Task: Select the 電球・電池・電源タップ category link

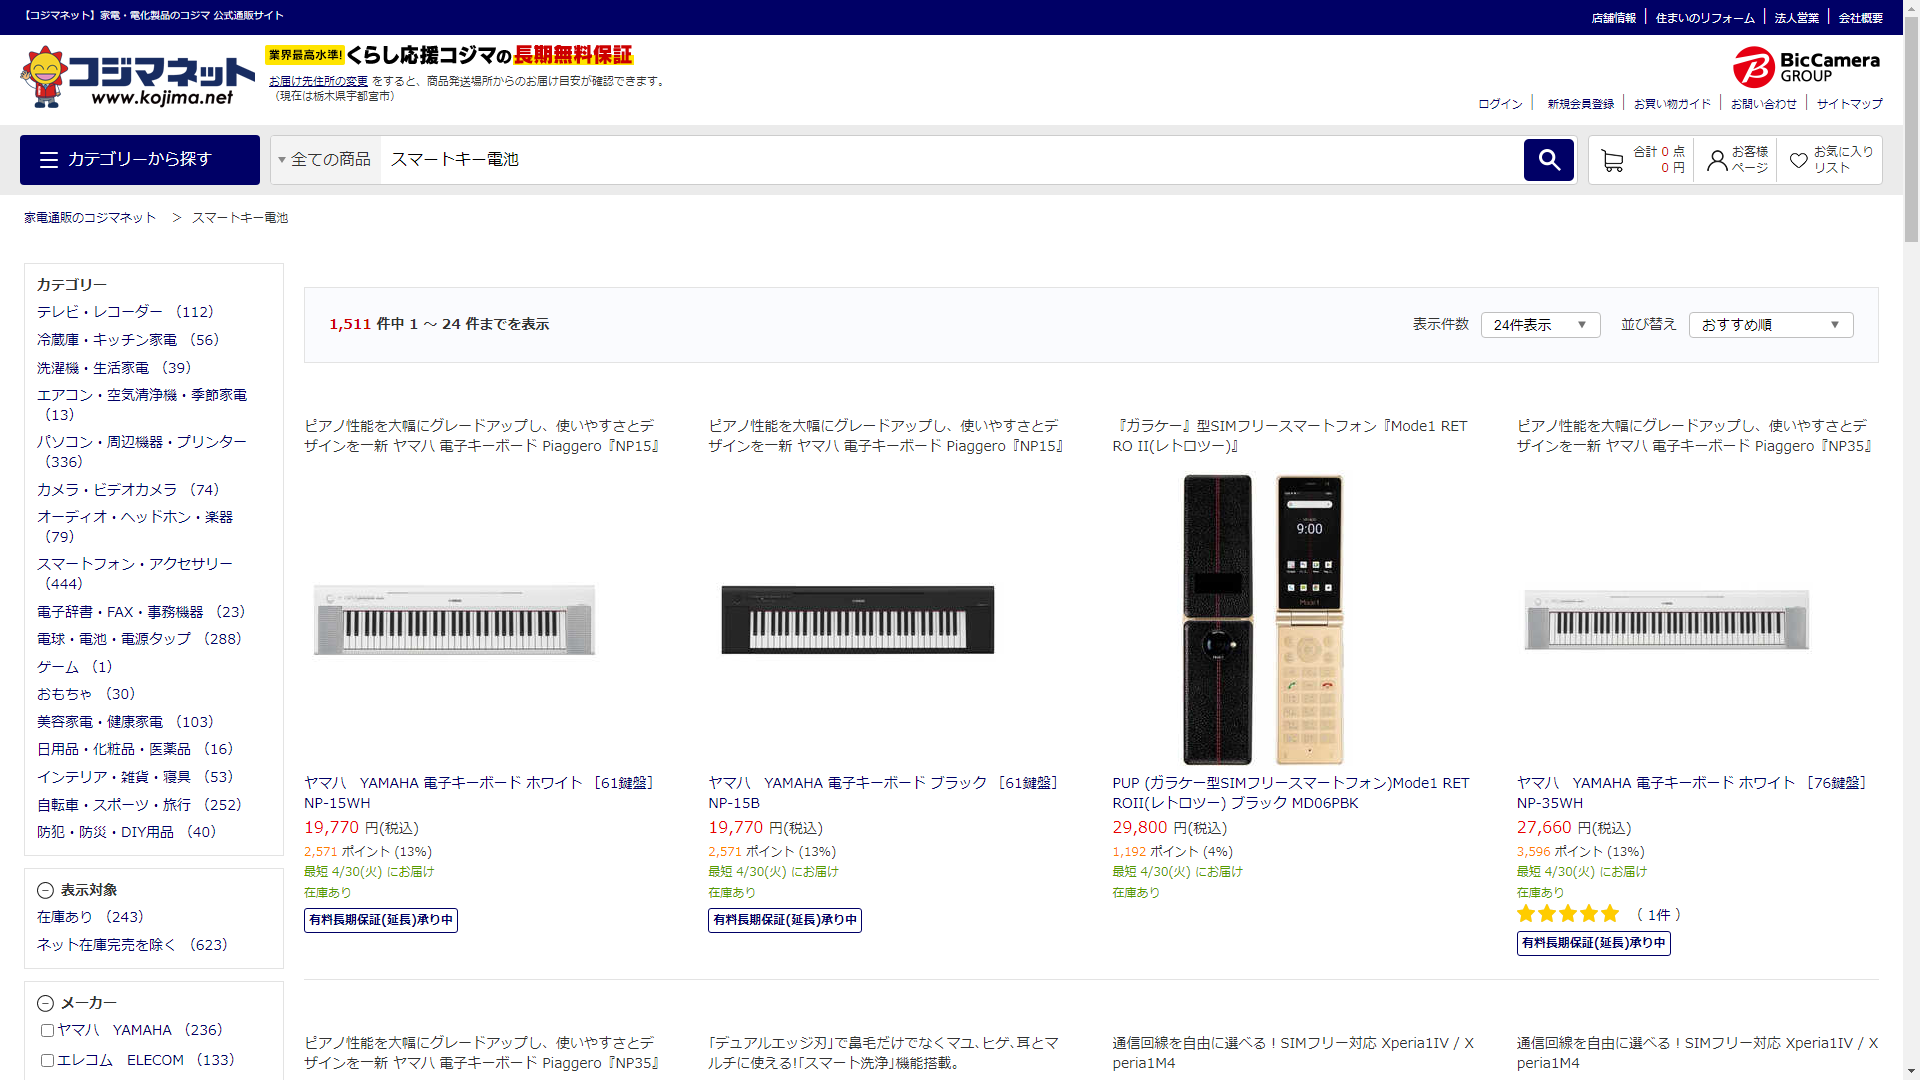Action: click(114, 639)
